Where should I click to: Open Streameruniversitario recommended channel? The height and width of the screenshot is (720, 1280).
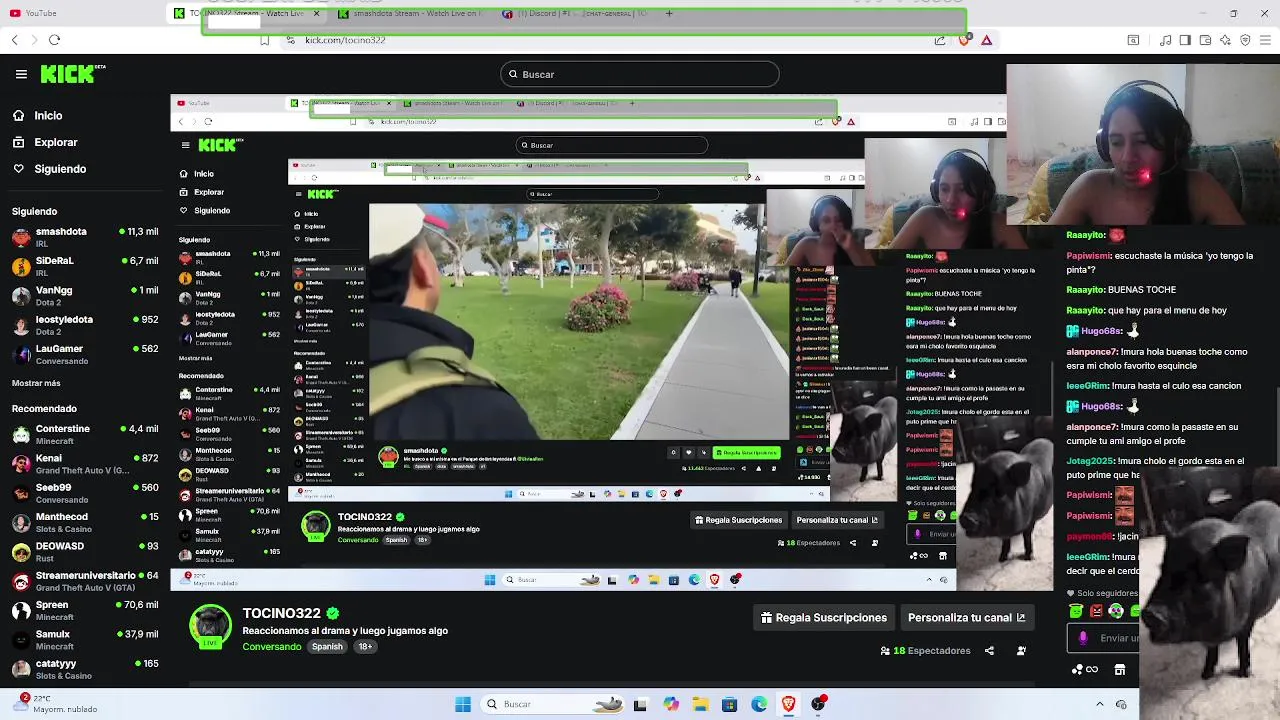point(85,581)
